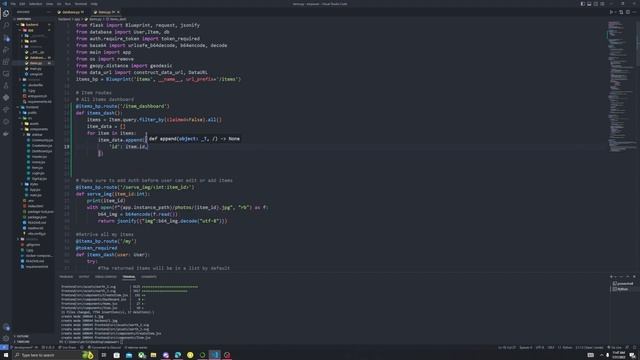Click the Python language mode in status bar
Screen dimensions: 640x360
(x=566, y=347)
